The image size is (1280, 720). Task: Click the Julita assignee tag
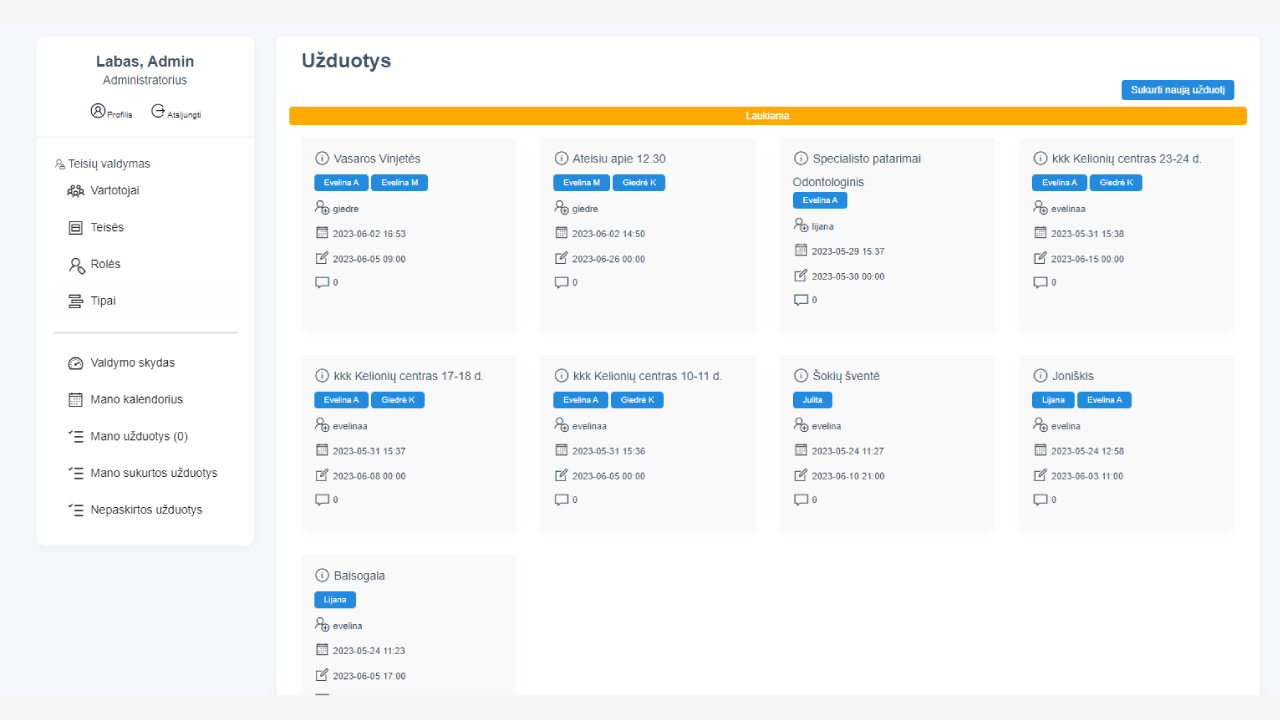pos(811,400)
